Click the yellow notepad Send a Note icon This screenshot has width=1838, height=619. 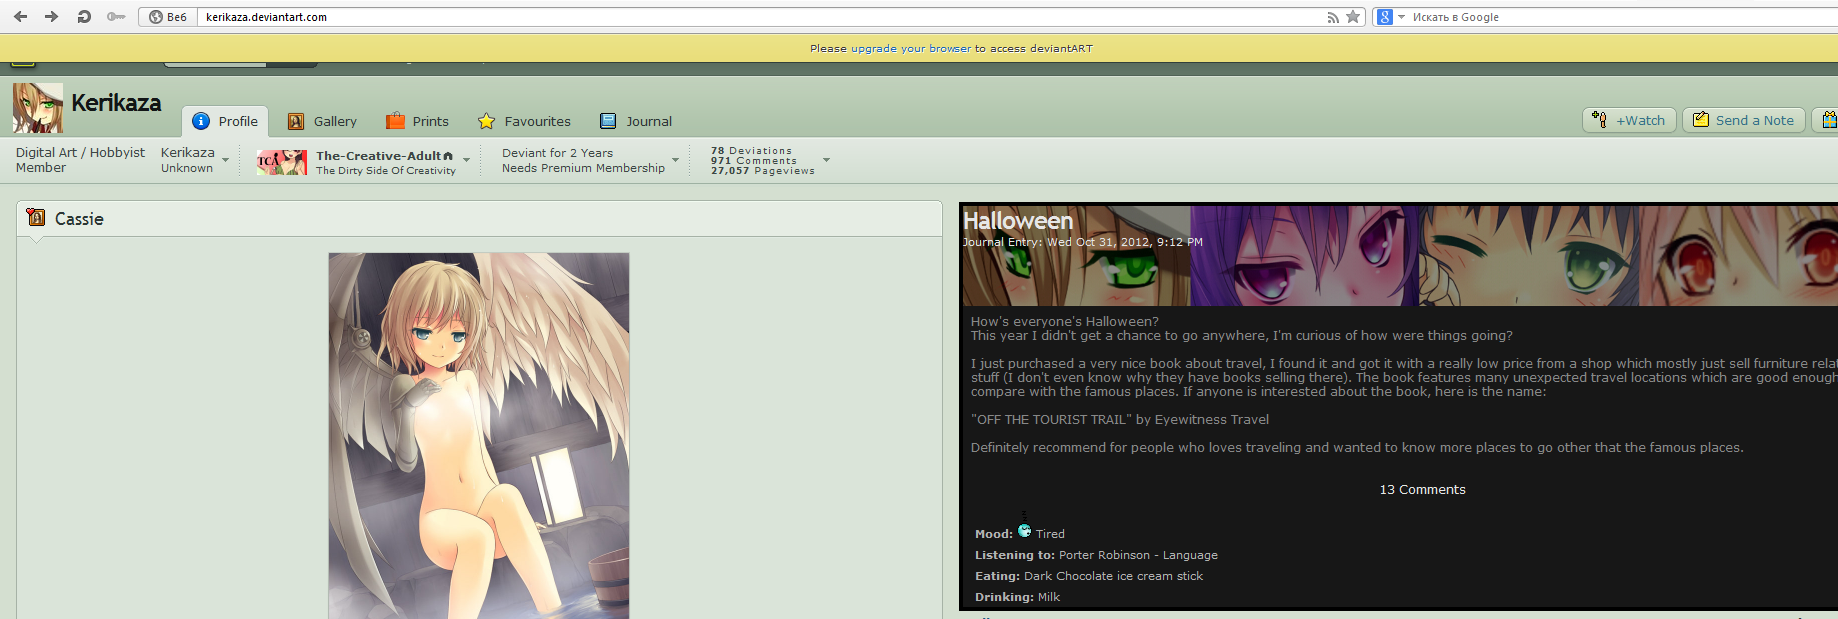pyautogui.click(x=1700, y=120)
